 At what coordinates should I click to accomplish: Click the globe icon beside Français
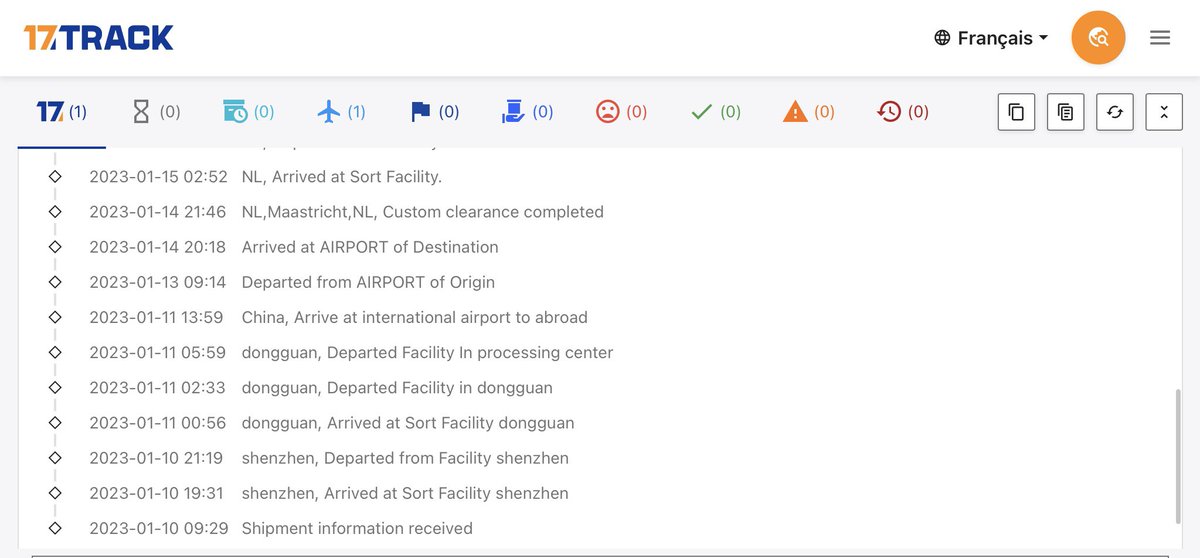click(942, 38)
